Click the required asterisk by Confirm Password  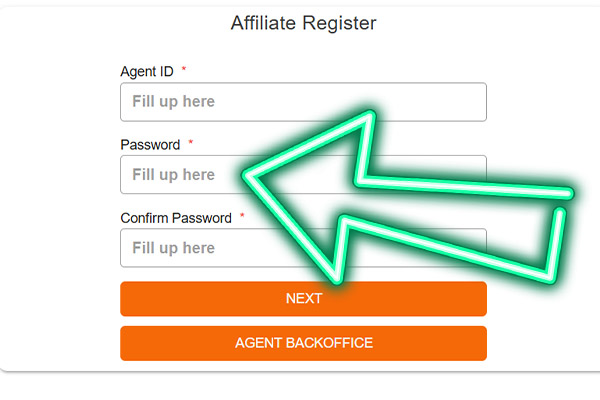(x=242, y=217)
